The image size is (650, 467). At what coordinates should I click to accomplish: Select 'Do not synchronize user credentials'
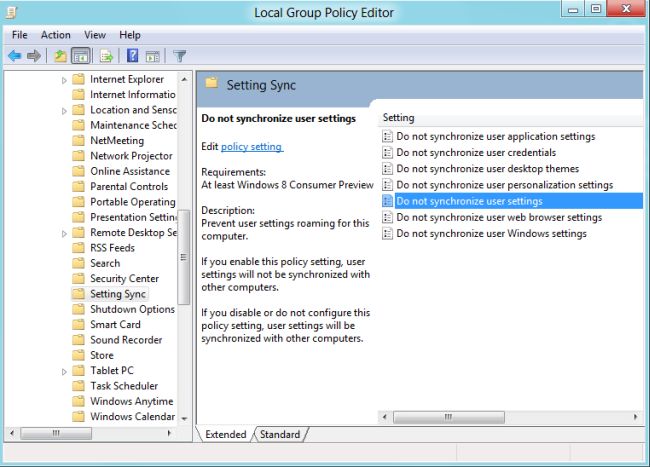(476, 152)
